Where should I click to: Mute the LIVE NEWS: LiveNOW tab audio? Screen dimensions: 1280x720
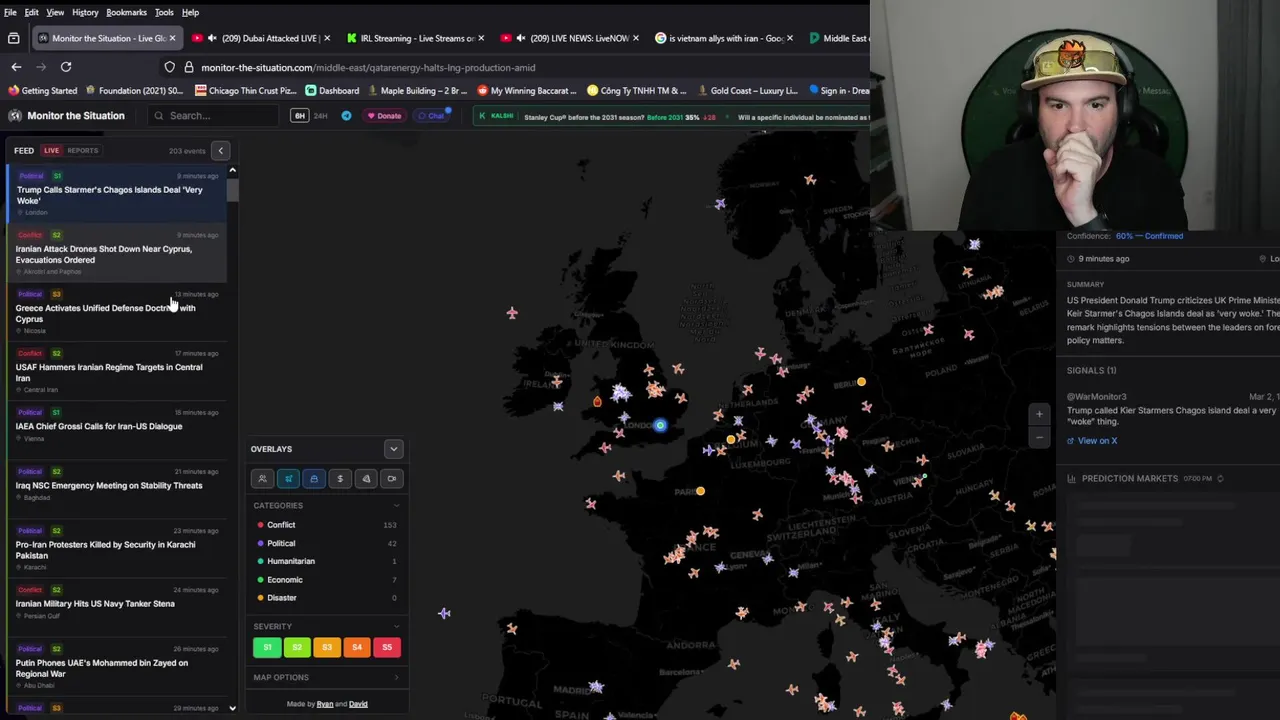coord(521,38)
